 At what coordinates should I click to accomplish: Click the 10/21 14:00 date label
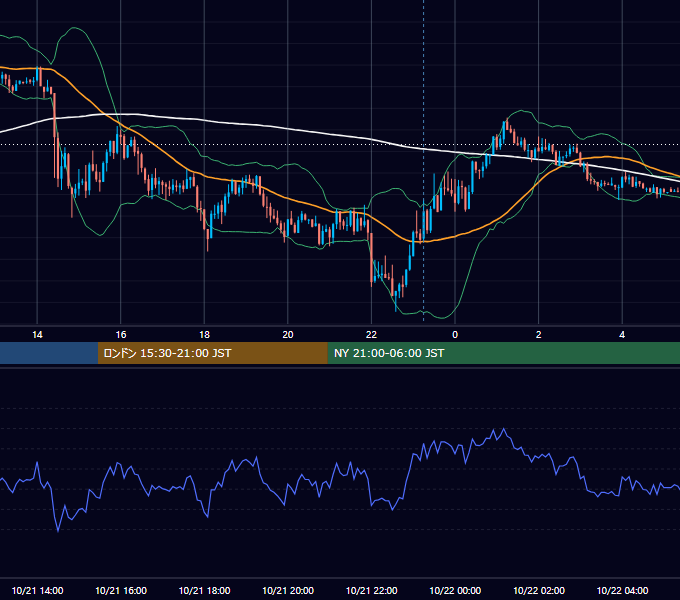(37, 590)
